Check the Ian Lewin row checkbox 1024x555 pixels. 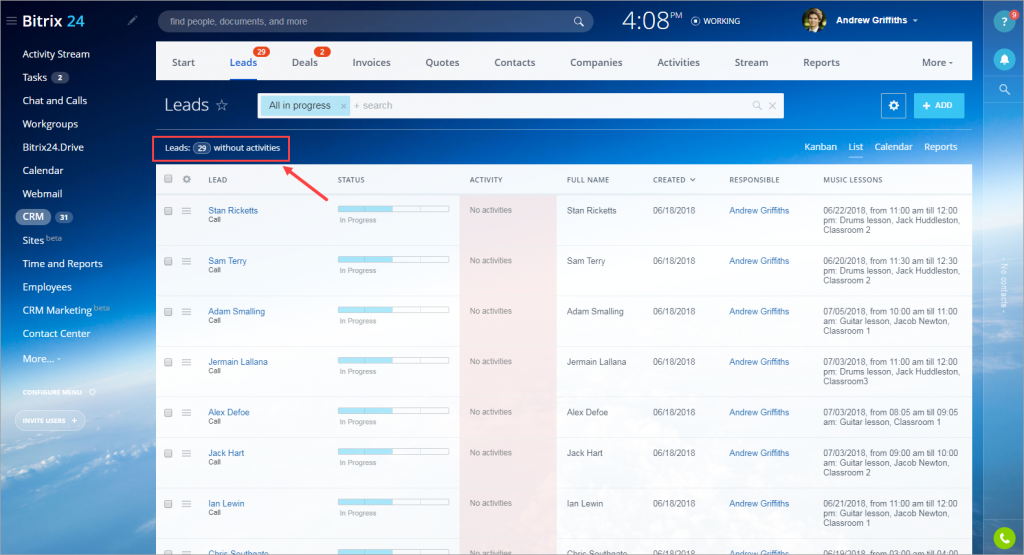(x=168, y=504)
